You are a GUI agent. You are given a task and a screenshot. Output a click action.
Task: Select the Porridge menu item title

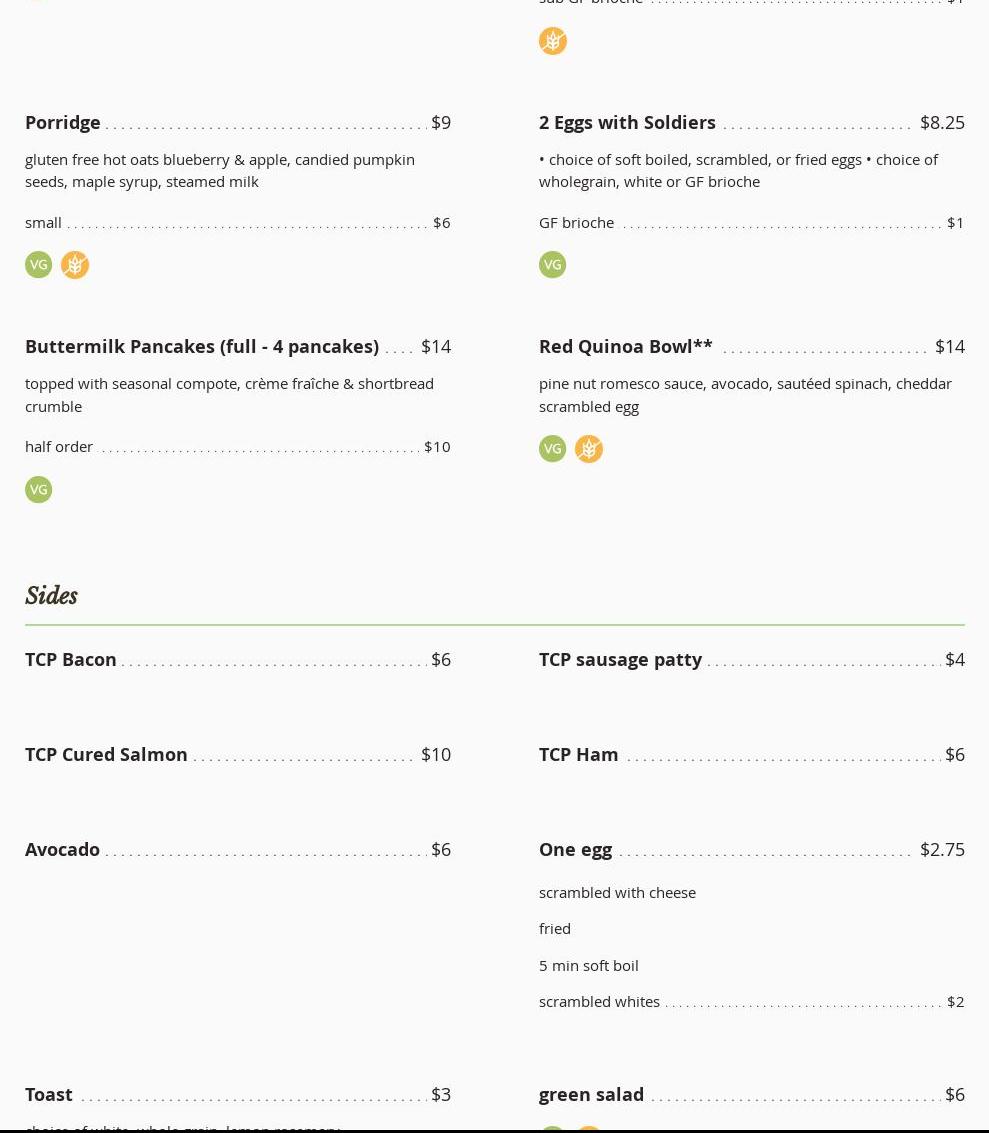pyautogui.click(x=63, y=122)
